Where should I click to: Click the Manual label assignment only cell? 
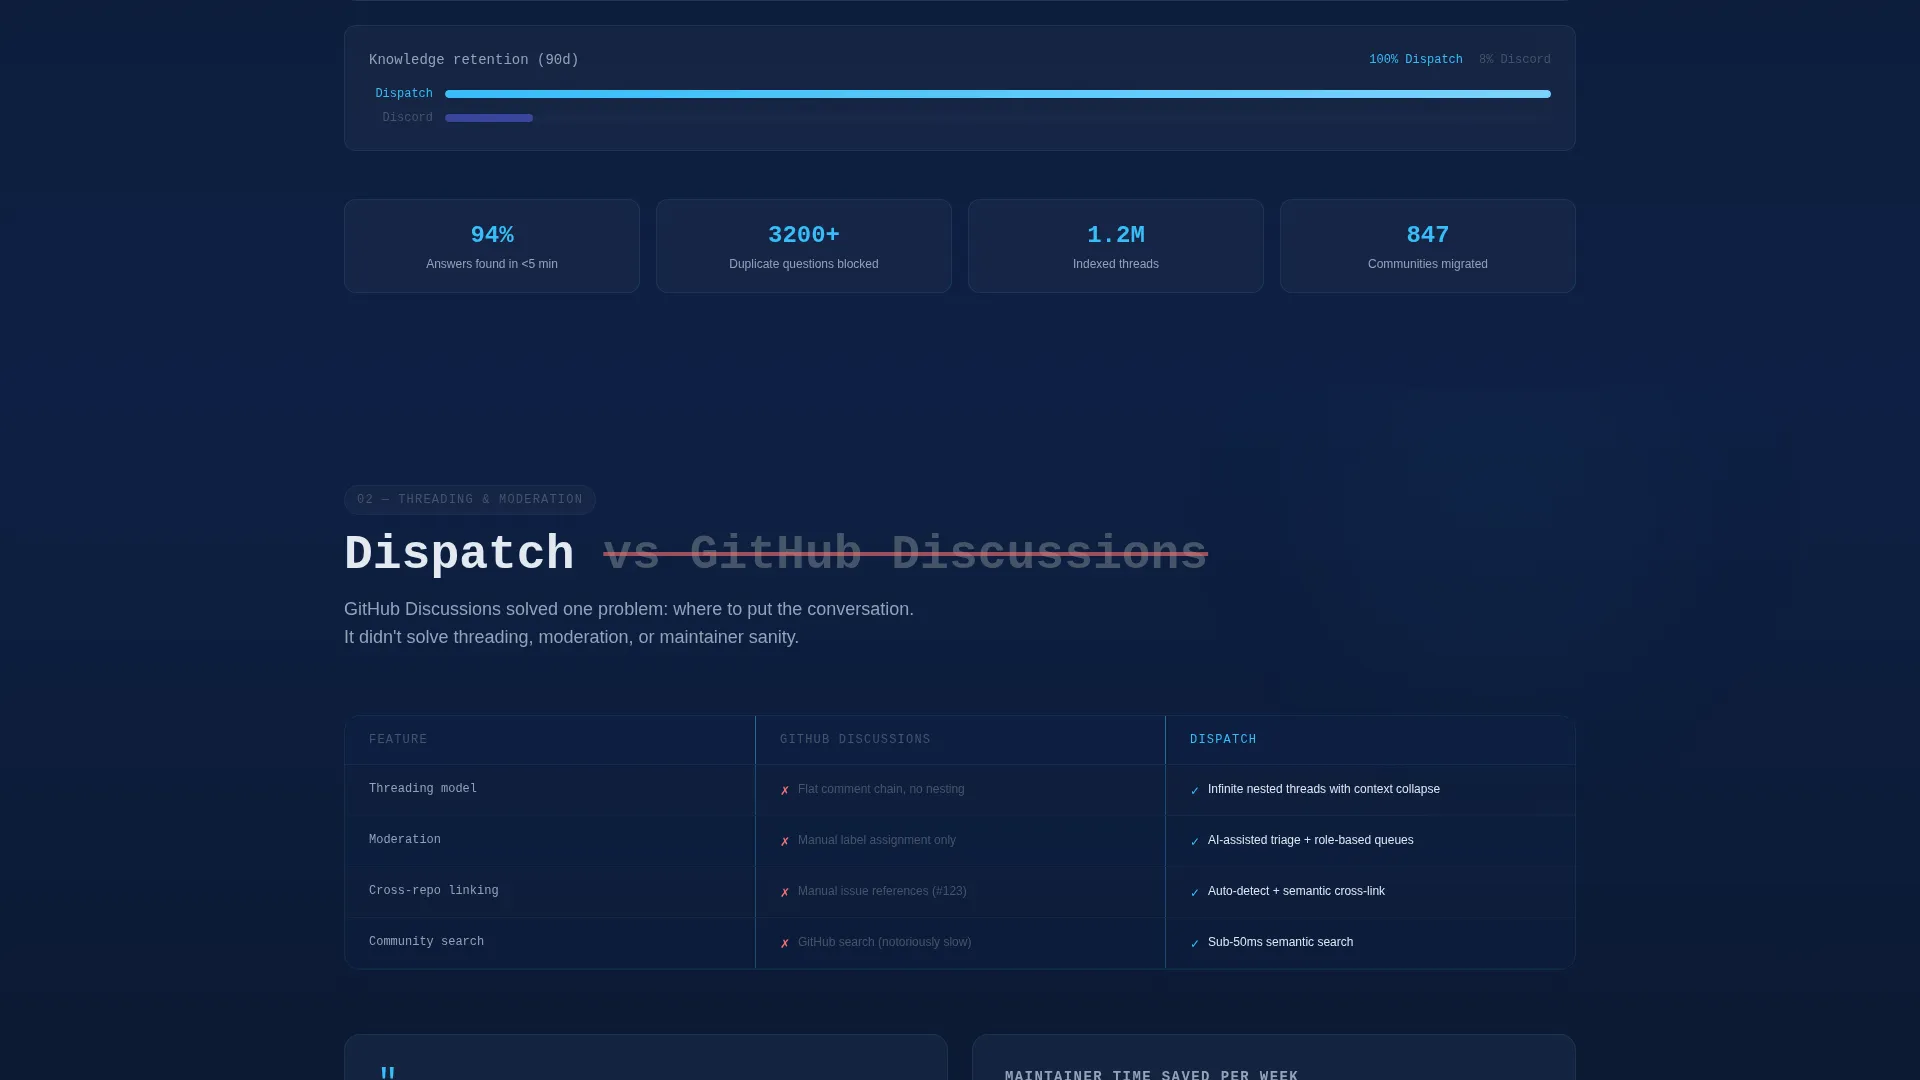click(877, 840)
